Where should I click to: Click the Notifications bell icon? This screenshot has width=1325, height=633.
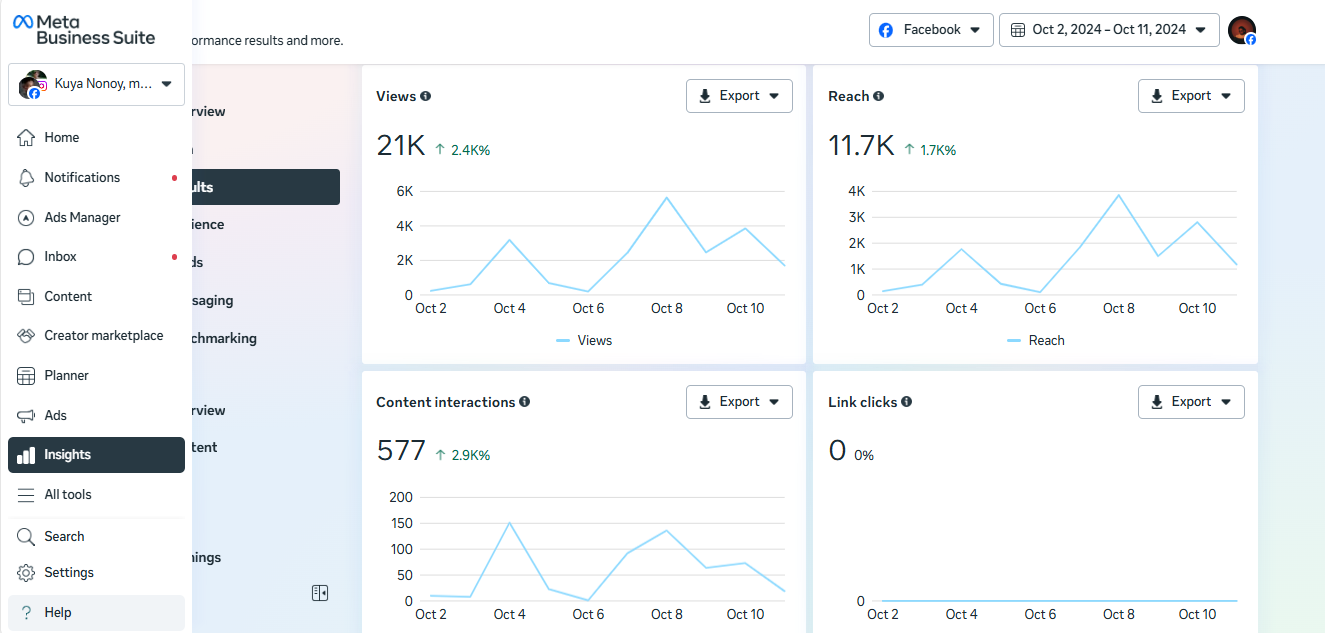click(x=26, y=177)
